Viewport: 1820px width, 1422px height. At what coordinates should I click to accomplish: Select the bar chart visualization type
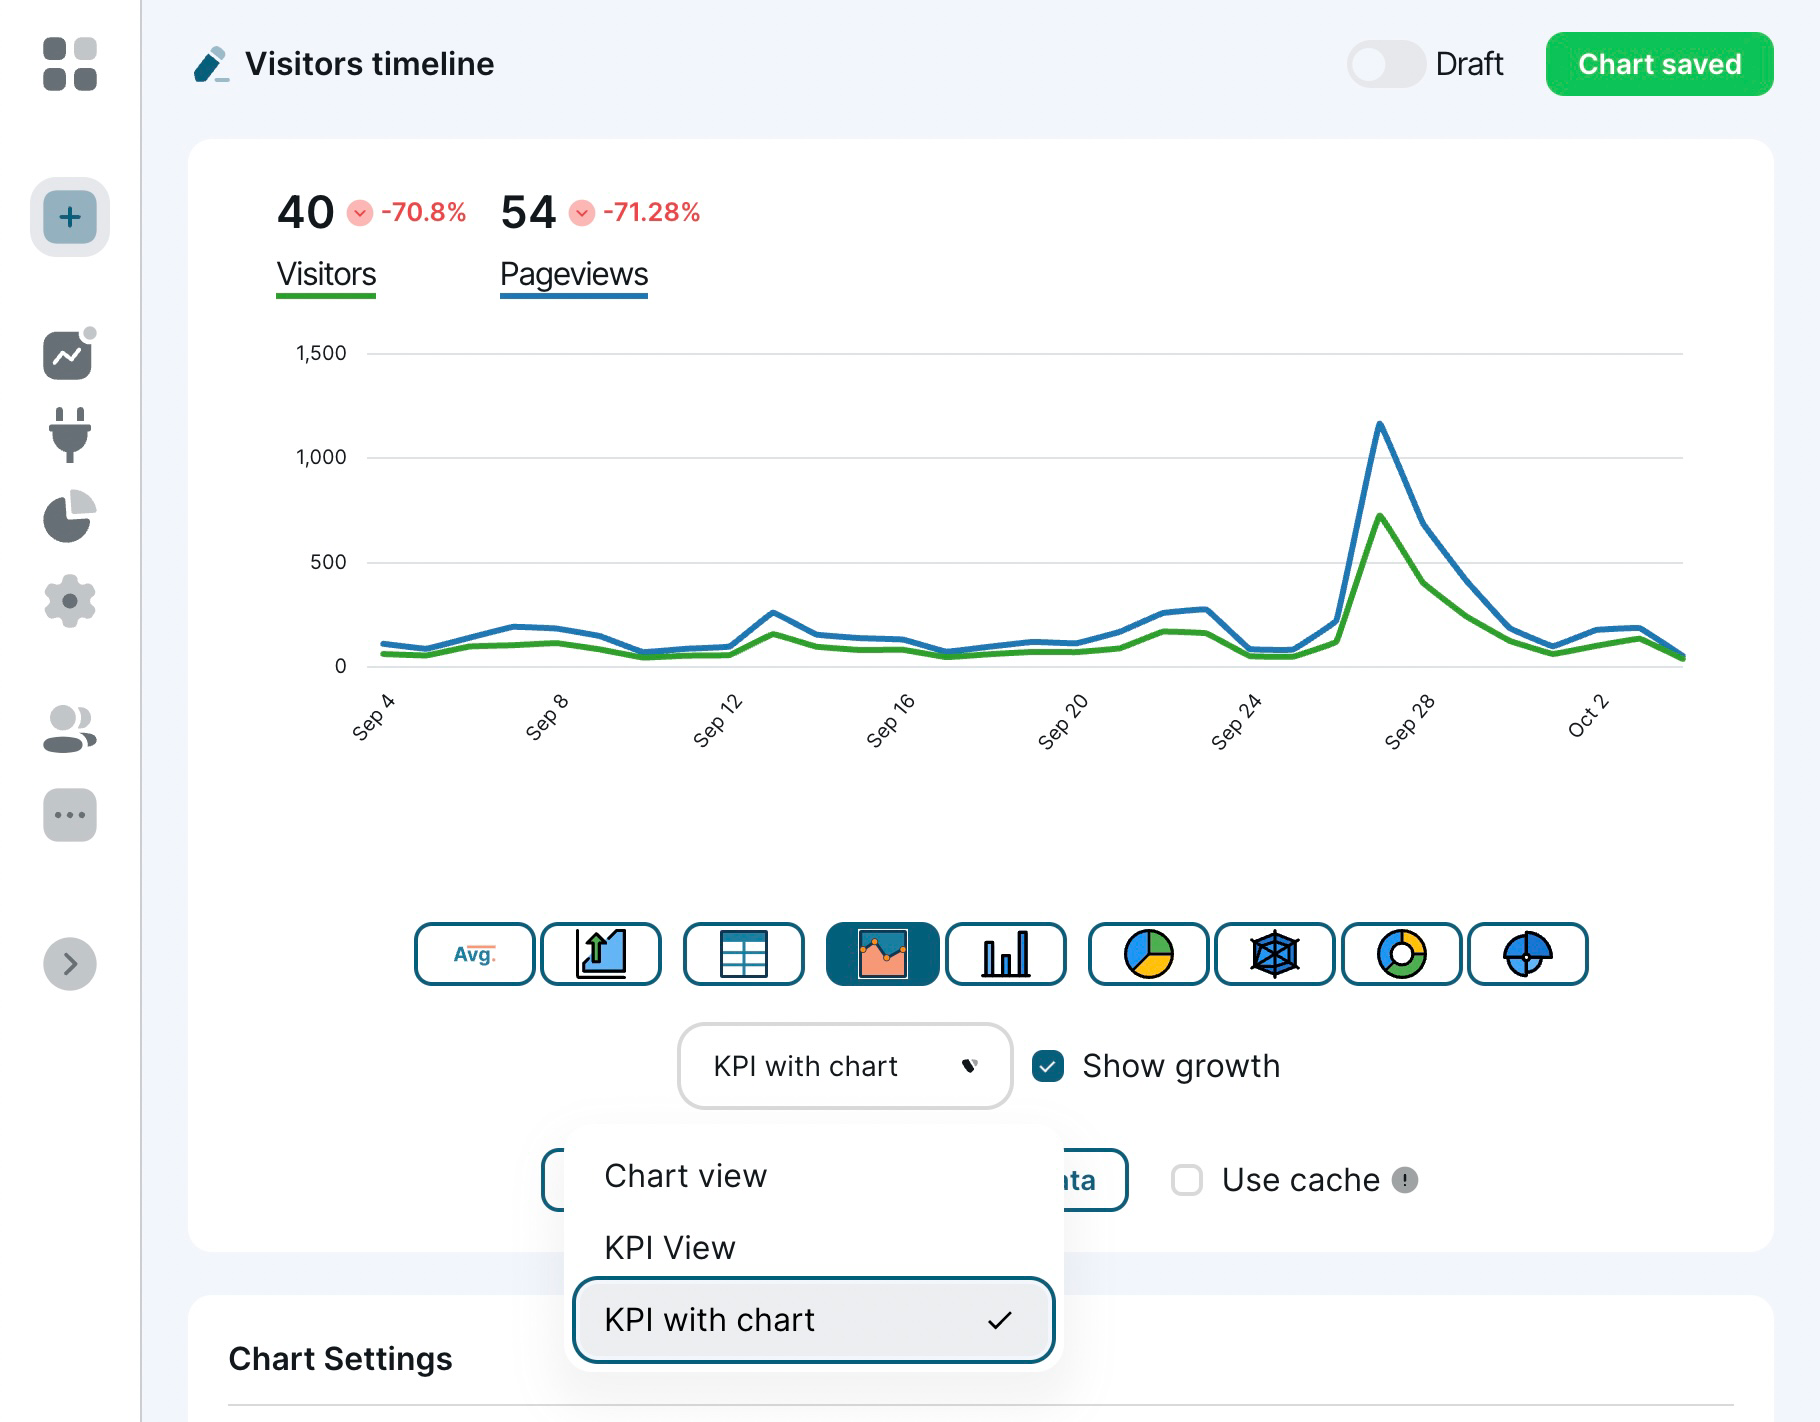coord(1005,955)
